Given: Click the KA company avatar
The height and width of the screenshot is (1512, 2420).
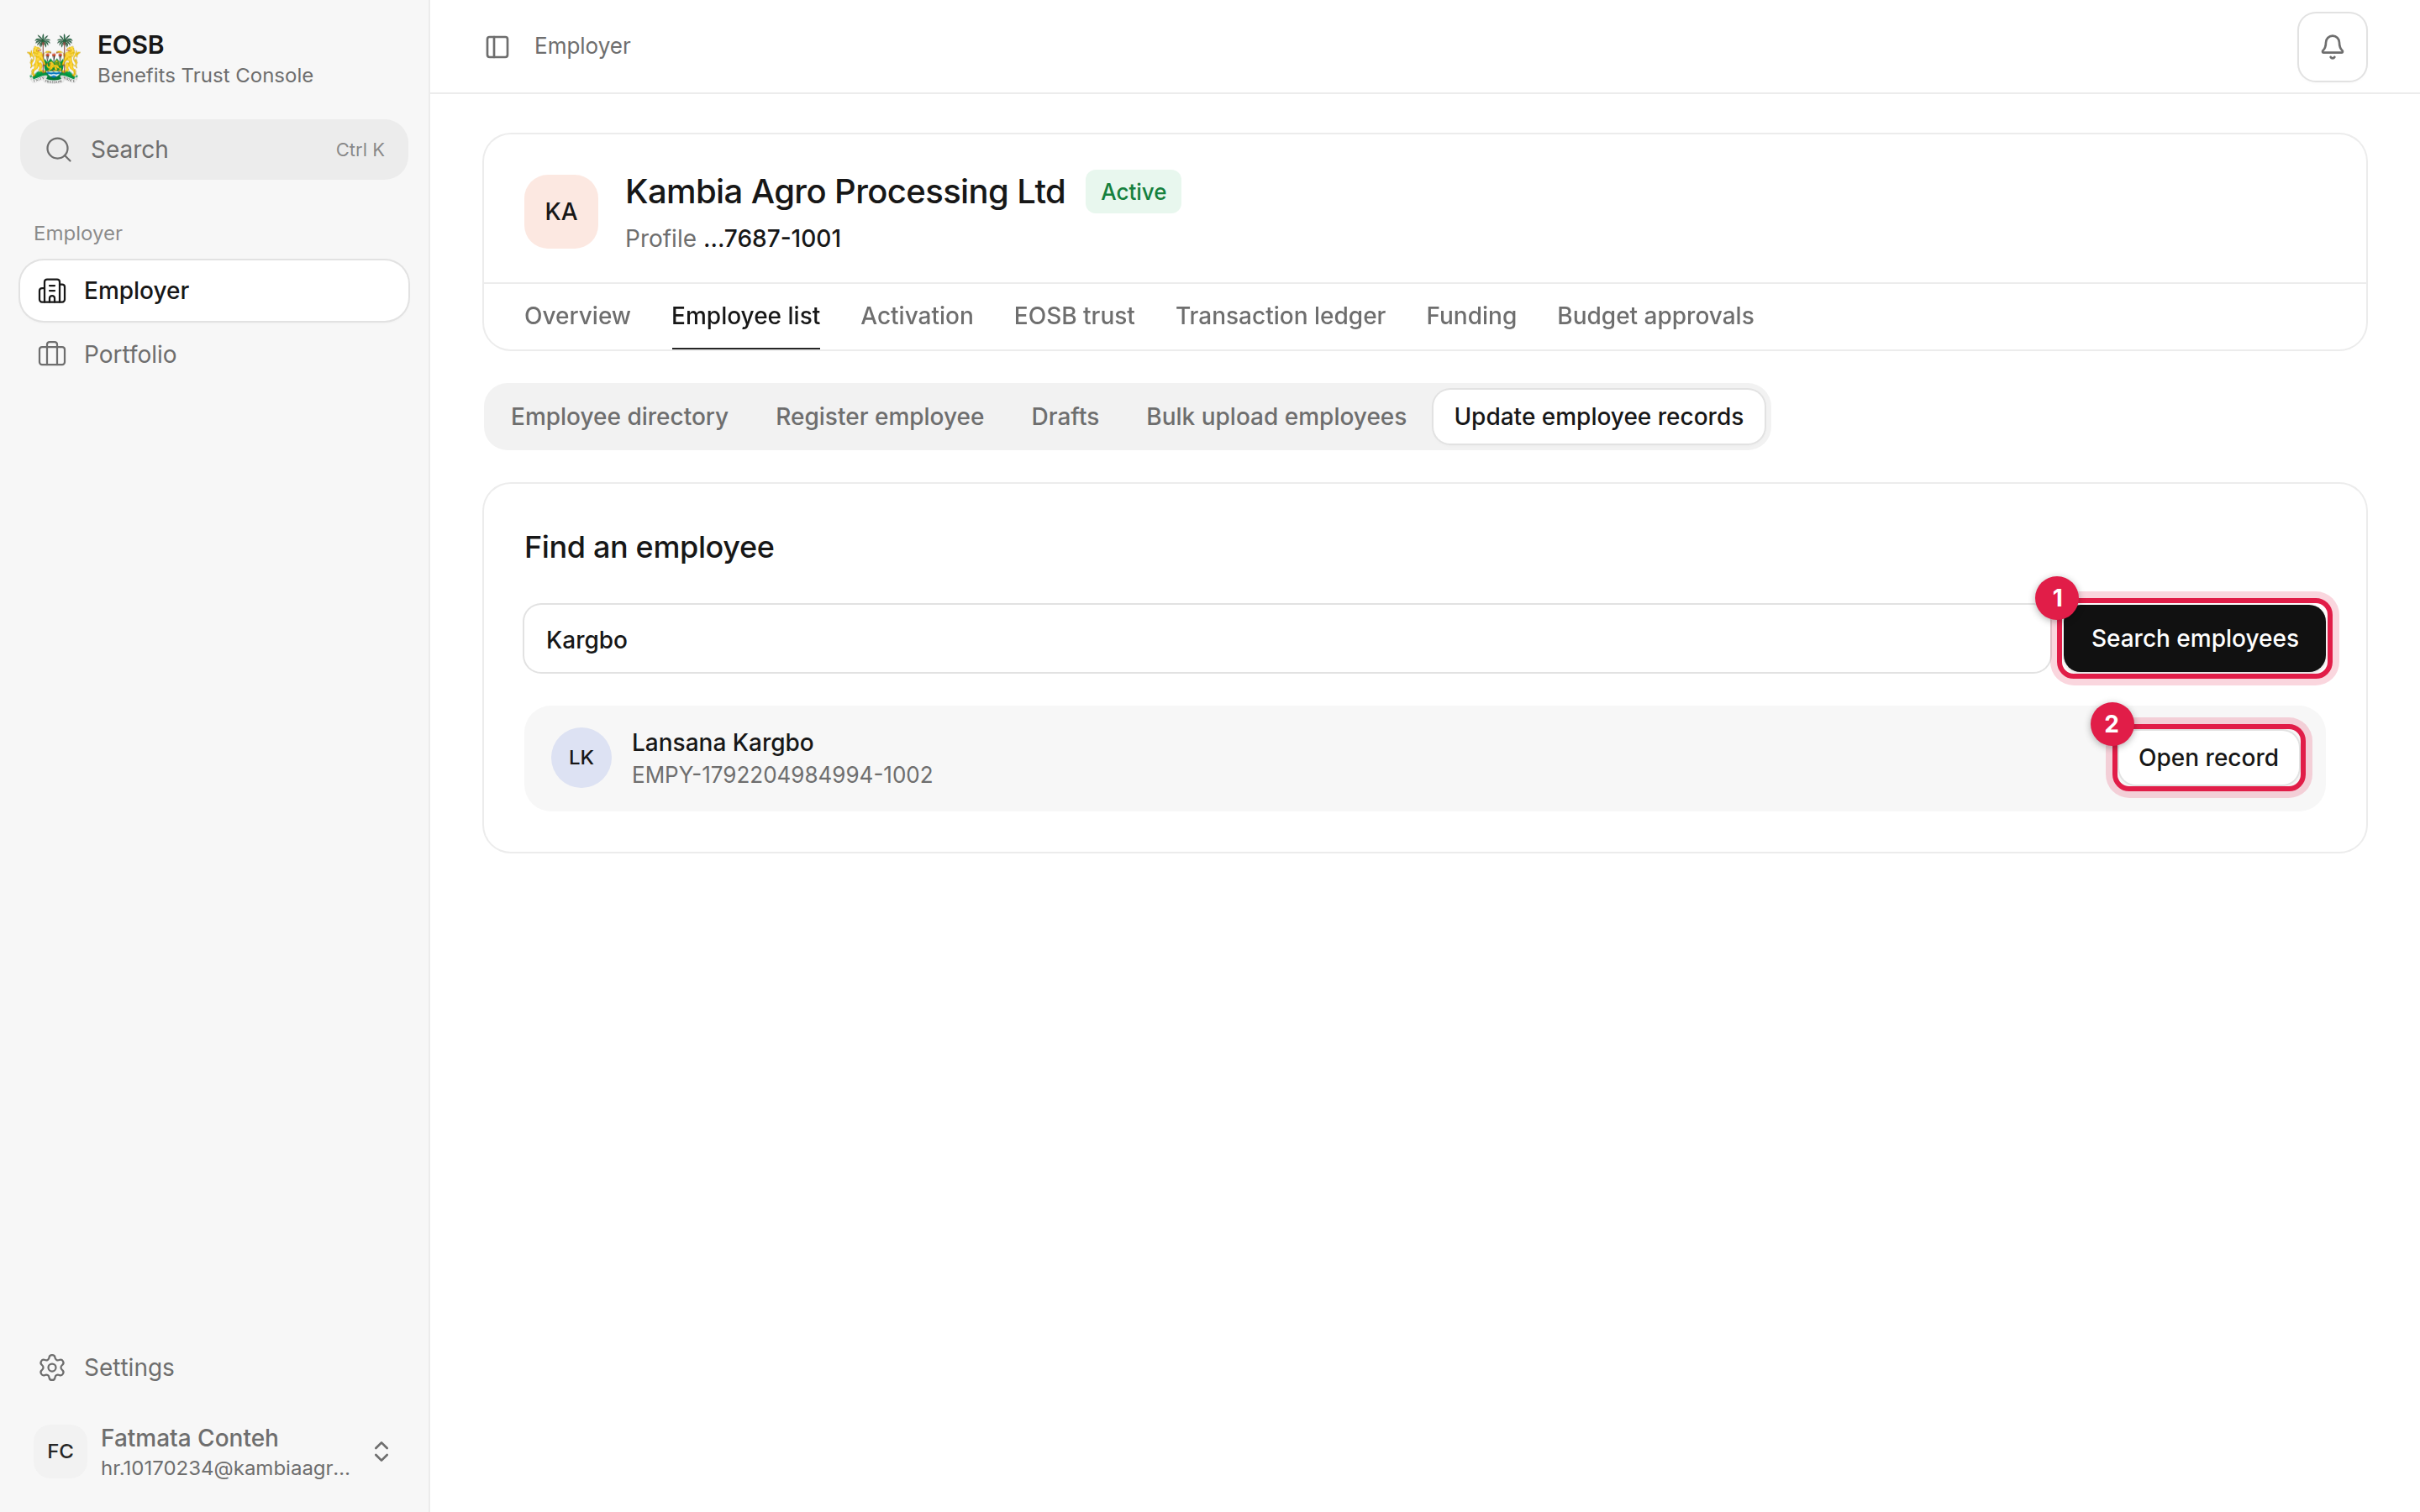Looking at the screenshot, I should pyautogui.click(x=561, y=212).
